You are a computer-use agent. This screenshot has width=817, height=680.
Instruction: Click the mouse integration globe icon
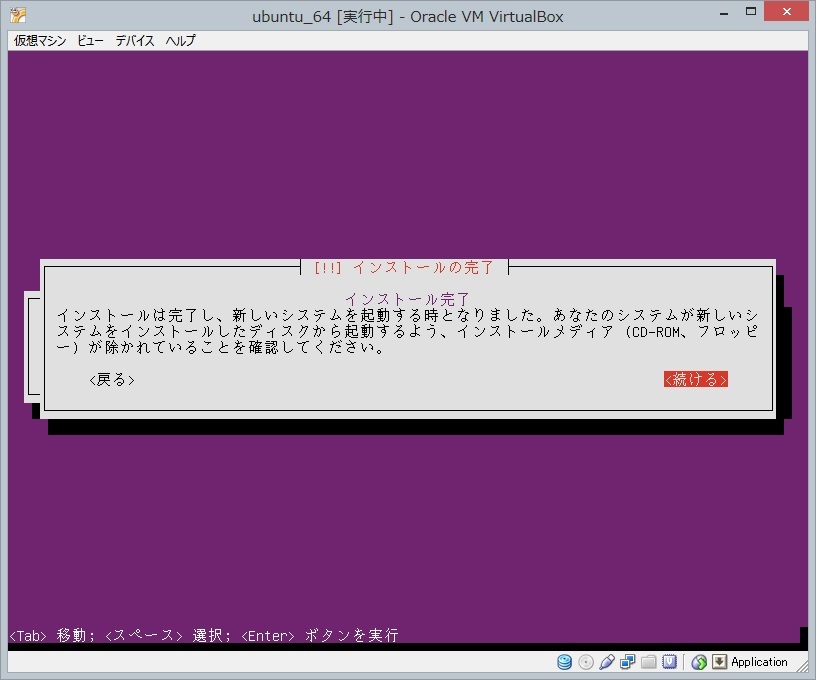699,662
